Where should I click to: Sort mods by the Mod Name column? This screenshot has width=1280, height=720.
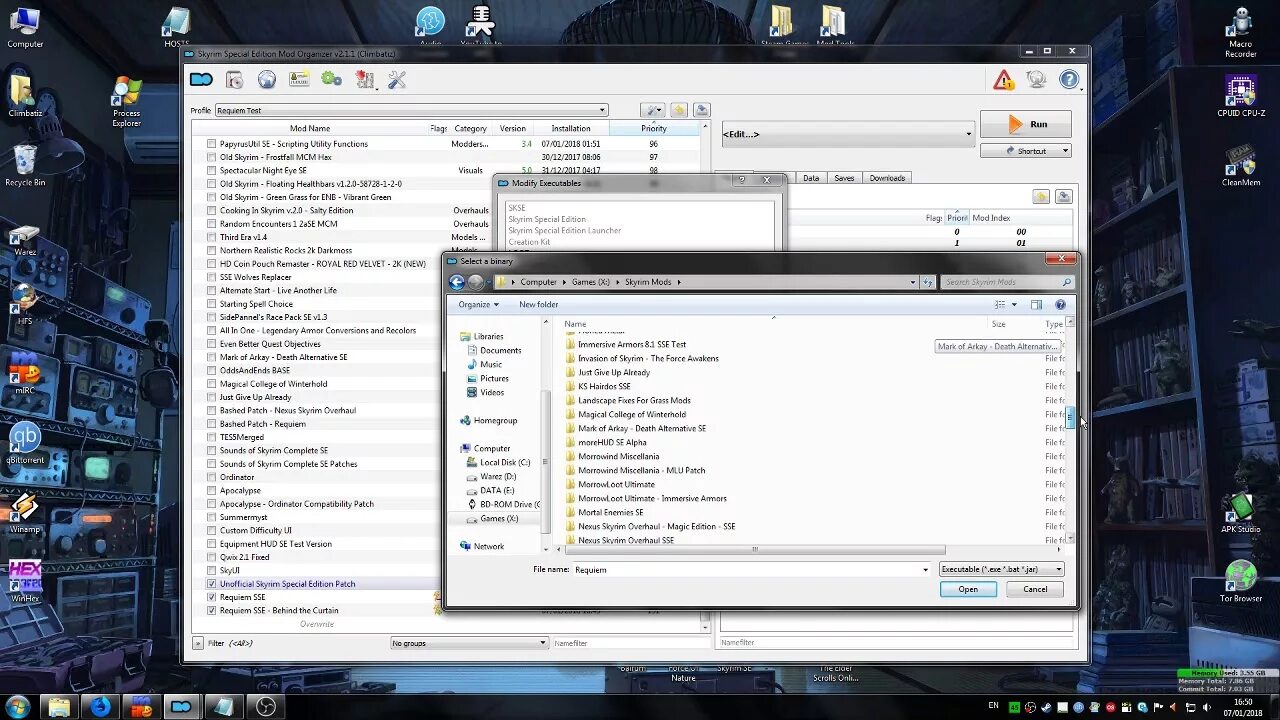pyautogui.click(x=310, y=128)
